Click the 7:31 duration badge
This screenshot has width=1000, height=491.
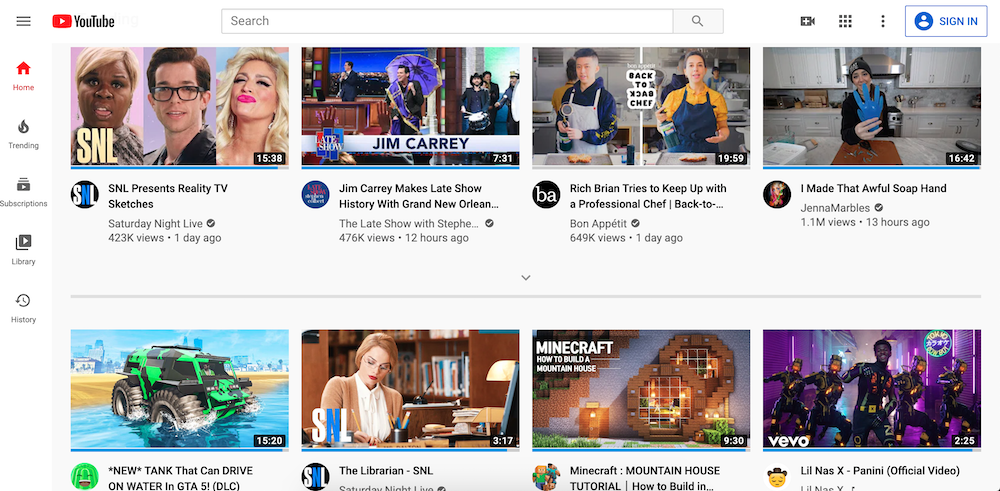click(503, 158)
